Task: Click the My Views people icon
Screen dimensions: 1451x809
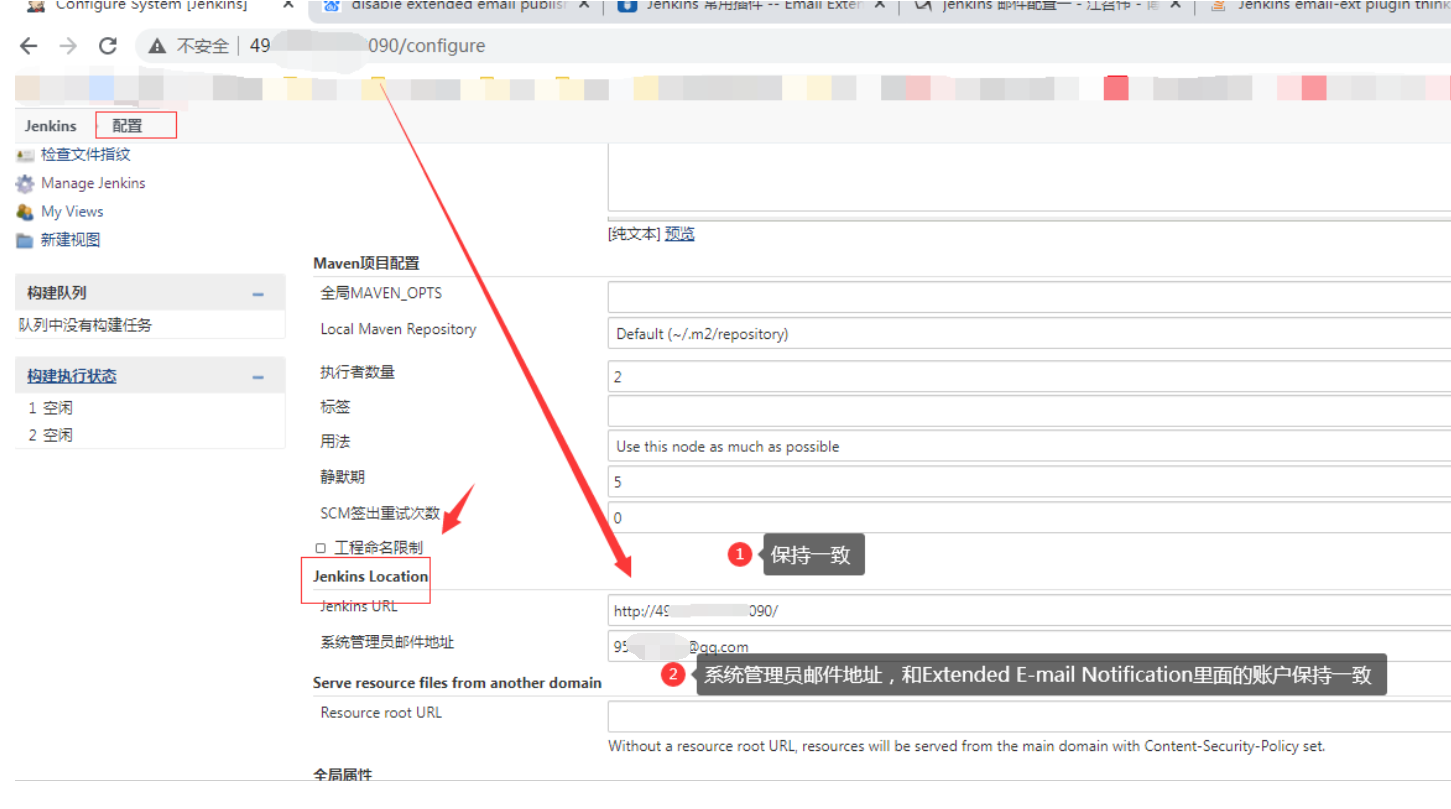Action: tap(25, 212)
